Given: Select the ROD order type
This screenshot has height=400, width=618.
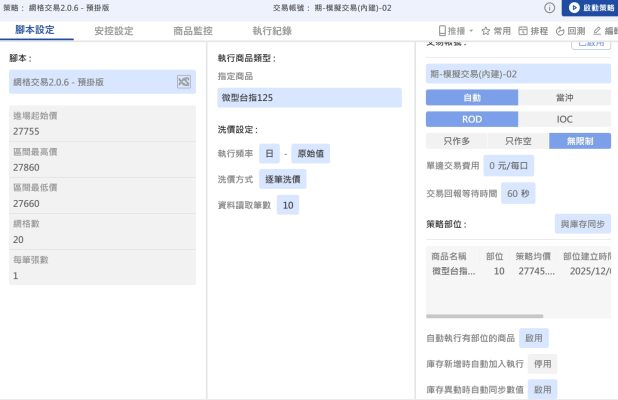Looking at the screenshot, I should [x=472, y=119].
